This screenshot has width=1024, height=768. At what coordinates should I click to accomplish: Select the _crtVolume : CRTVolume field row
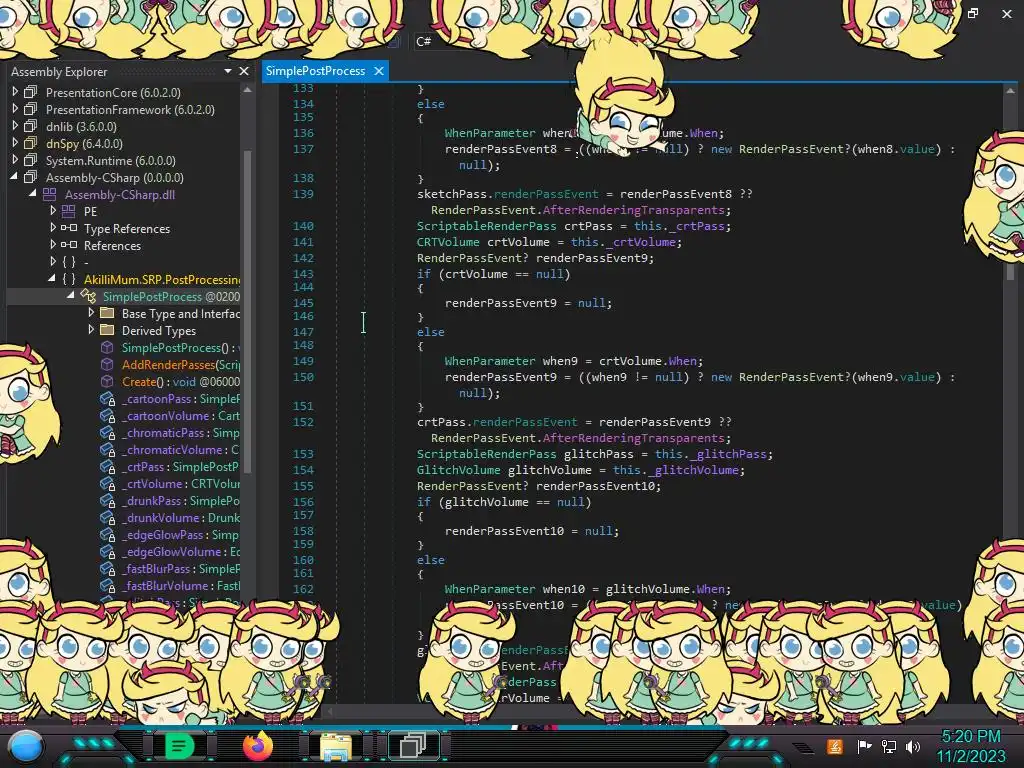169,483
